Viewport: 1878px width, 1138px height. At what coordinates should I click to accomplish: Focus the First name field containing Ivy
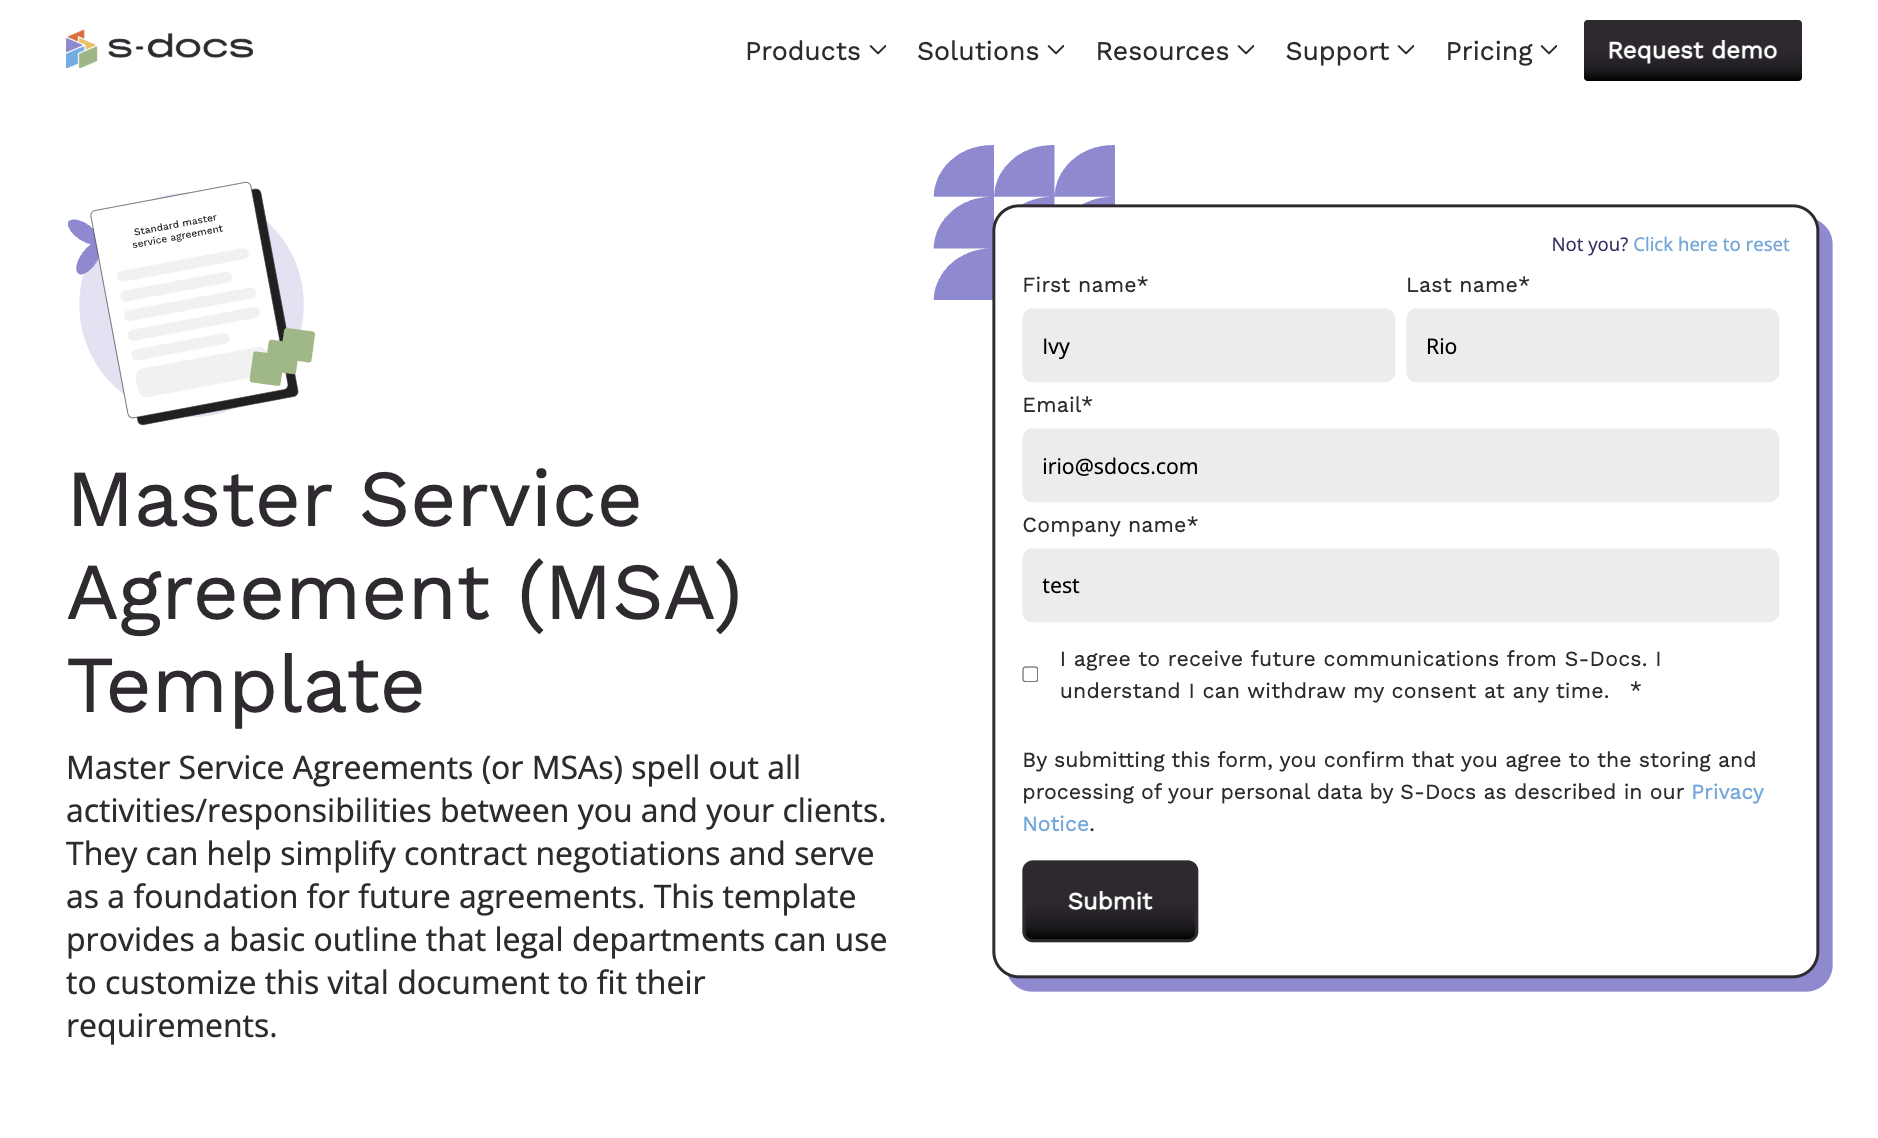(x=1208, y=346)
